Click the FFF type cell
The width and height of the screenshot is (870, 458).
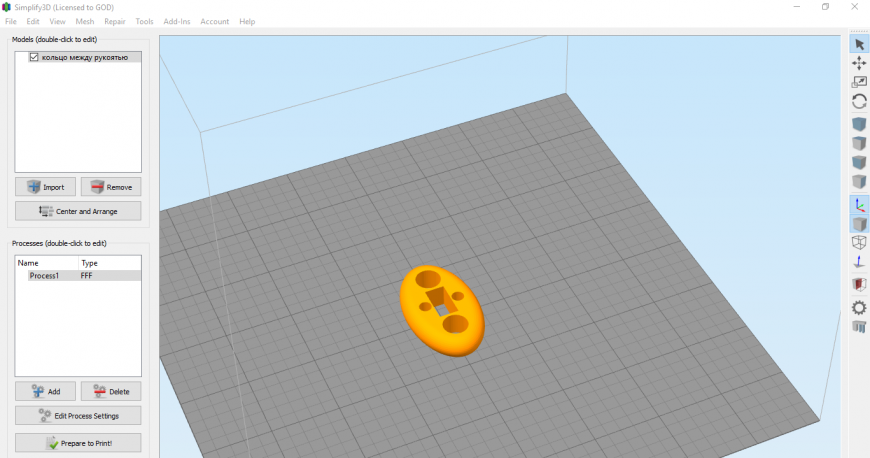pos(87,275)
